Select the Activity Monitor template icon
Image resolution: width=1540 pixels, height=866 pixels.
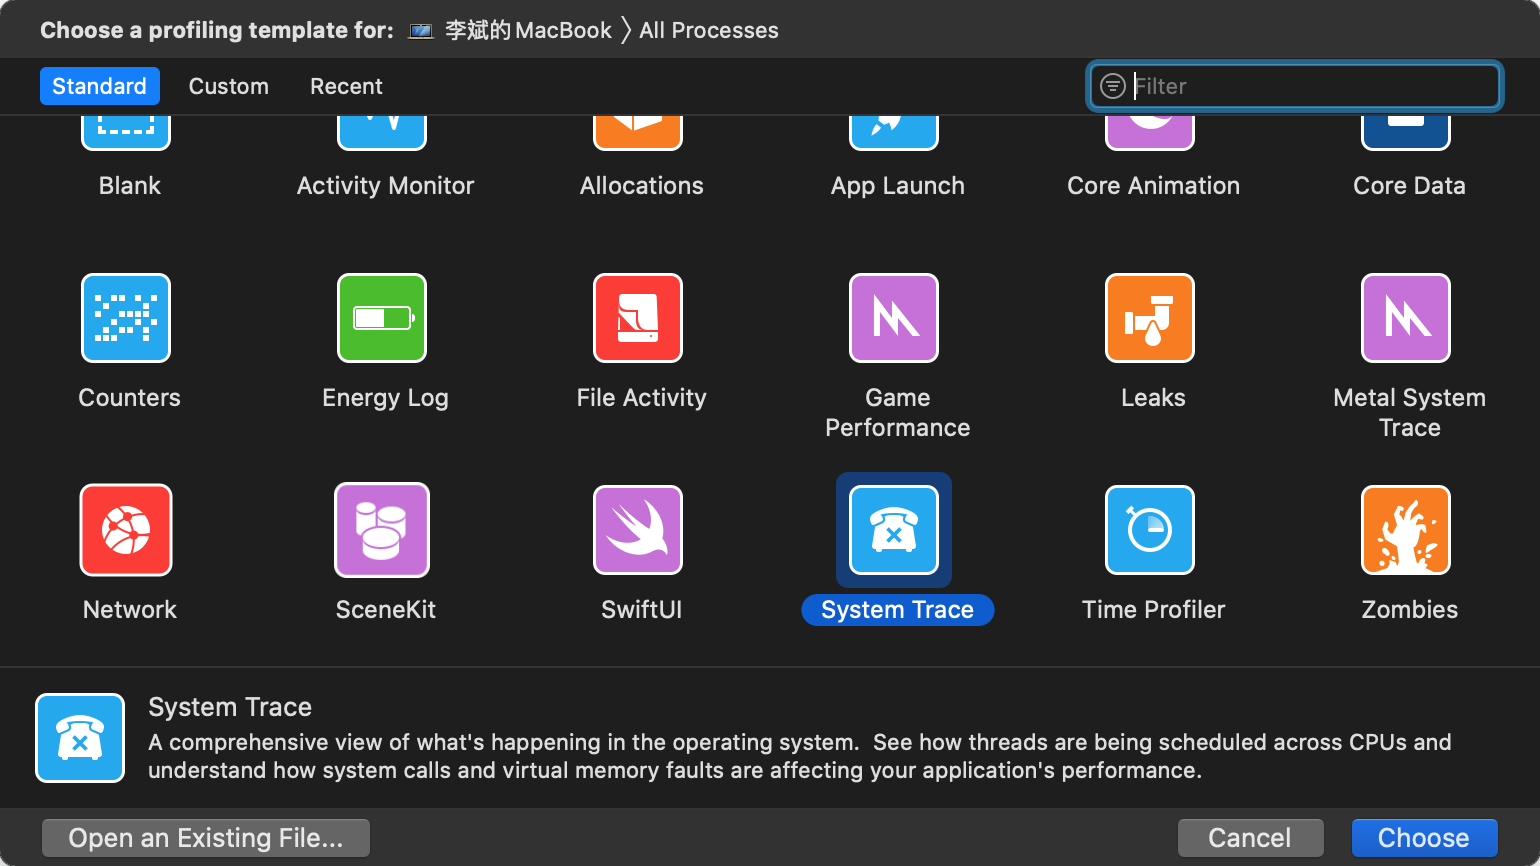tap(382, 133)
